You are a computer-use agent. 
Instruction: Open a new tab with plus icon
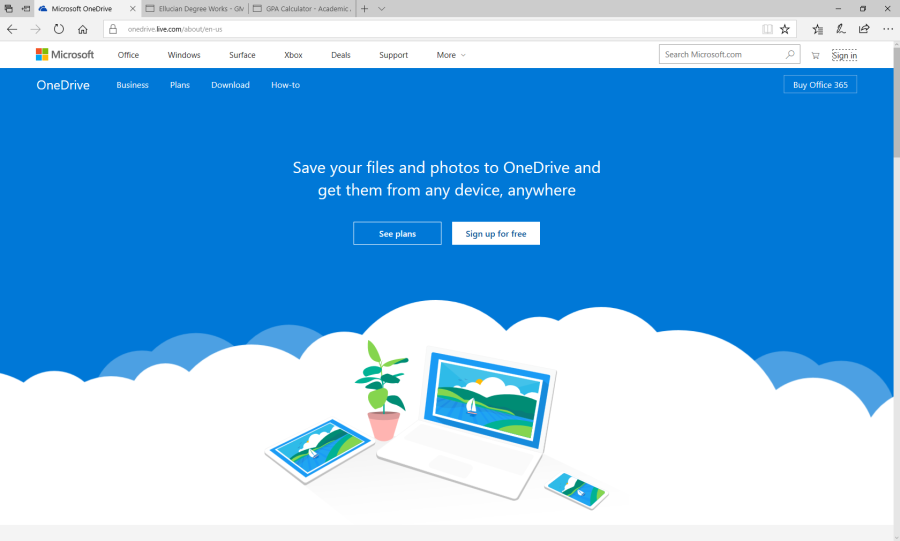click(x=364, y=9)
